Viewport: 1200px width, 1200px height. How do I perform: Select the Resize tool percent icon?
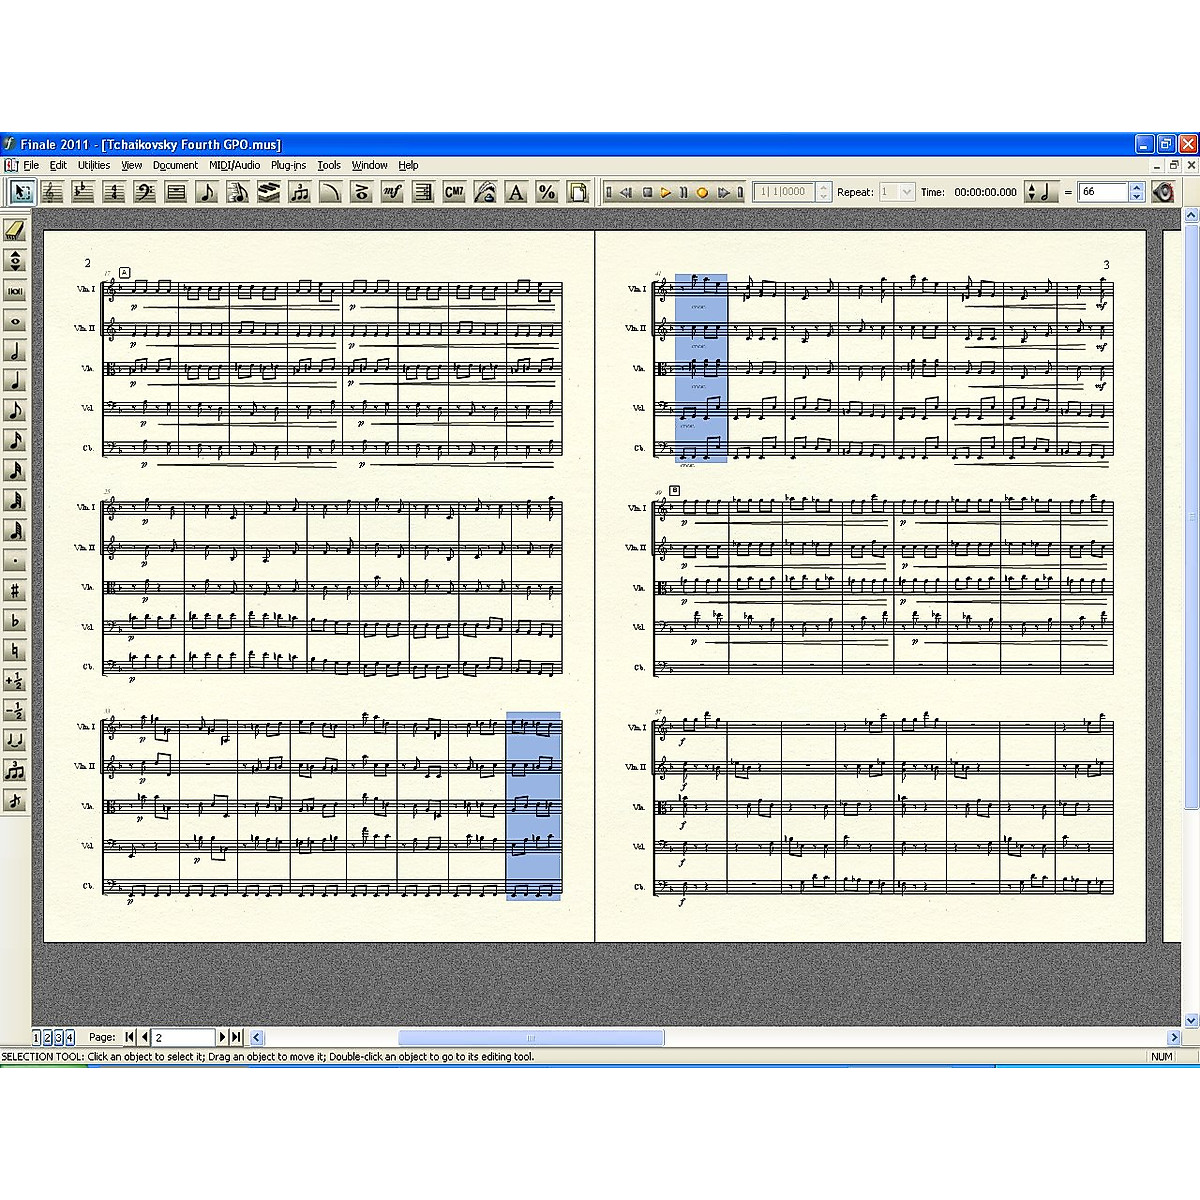(547, 192)
